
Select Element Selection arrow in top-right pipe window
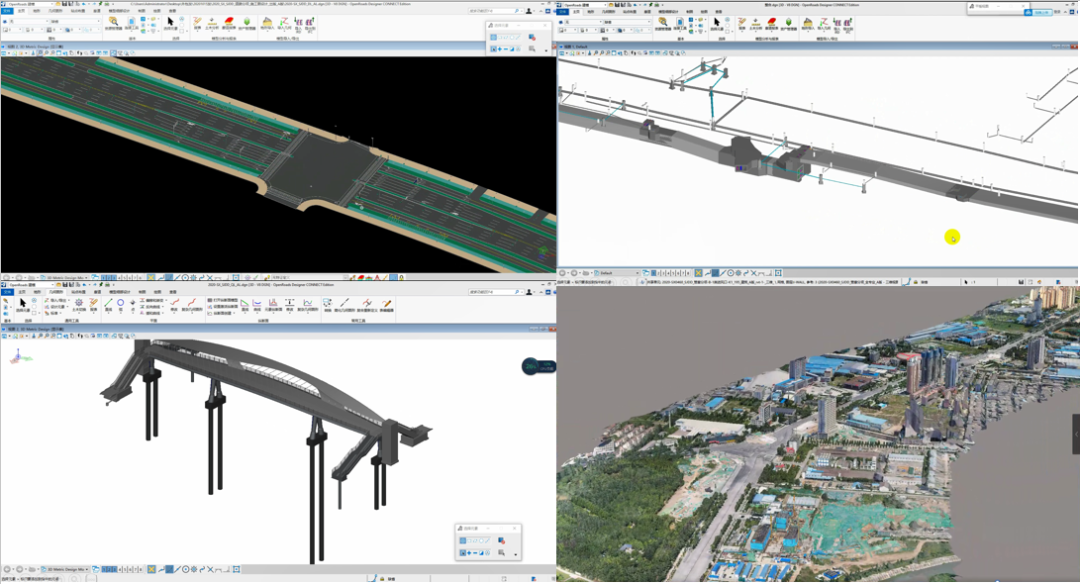717,21
